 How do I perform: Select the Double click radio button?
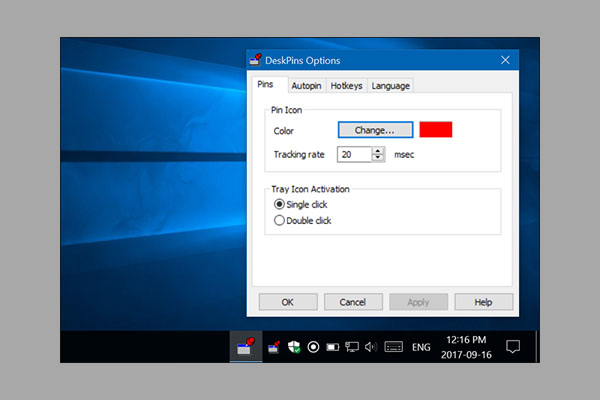click(x=280, y=220)
